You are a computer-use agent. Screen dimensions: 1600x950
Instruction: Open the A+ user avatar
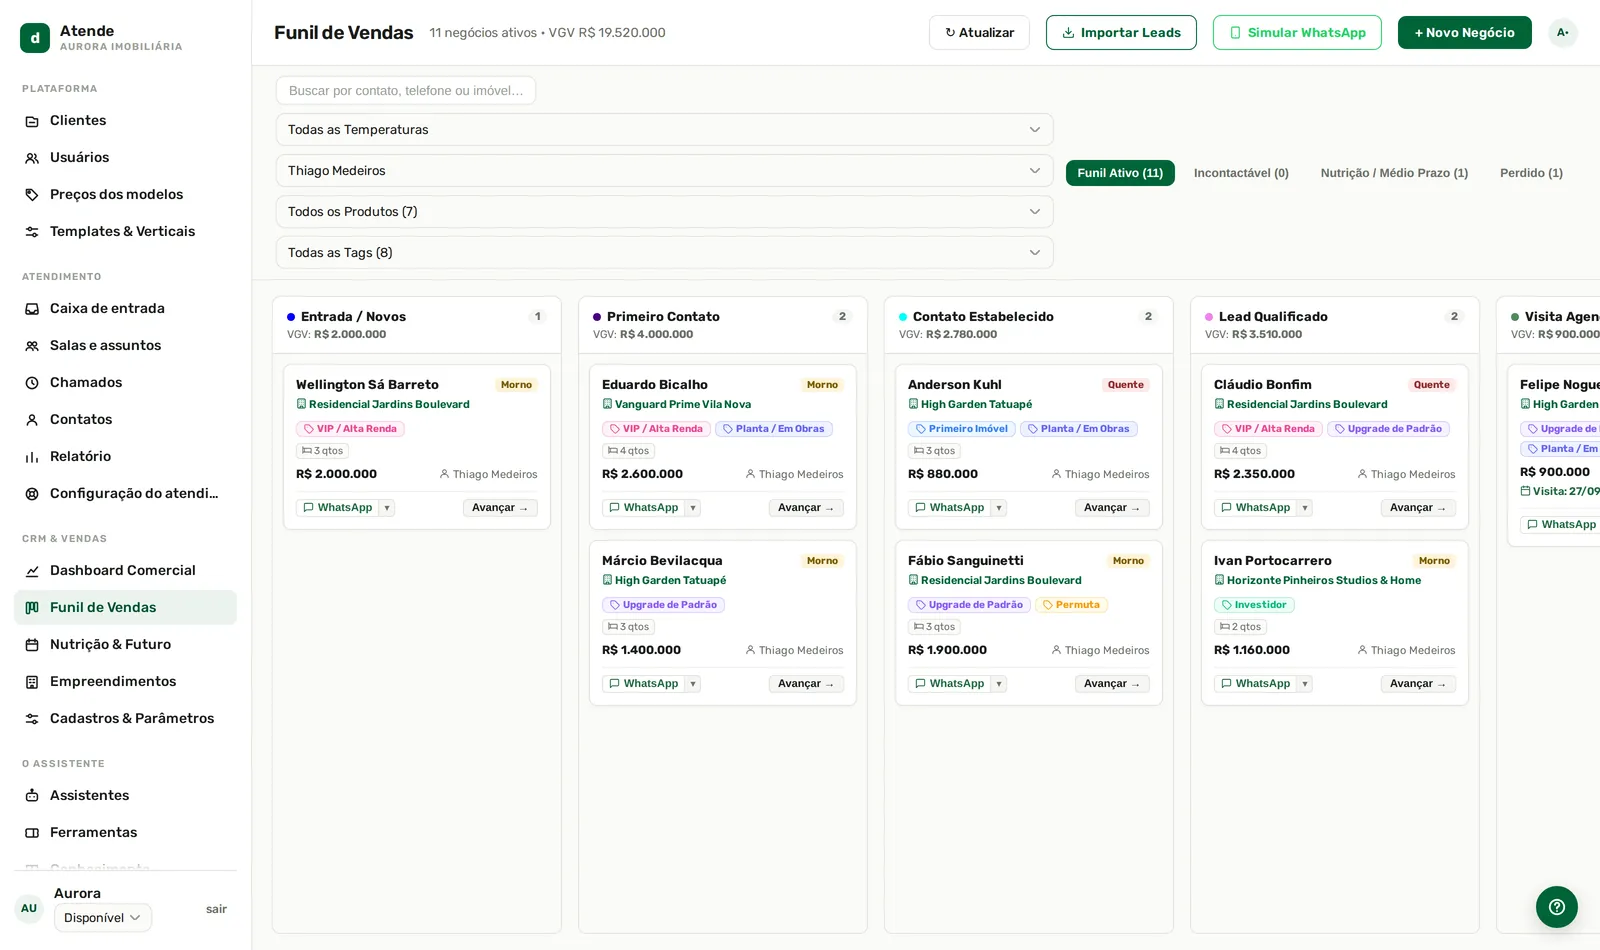[1562, 32]
